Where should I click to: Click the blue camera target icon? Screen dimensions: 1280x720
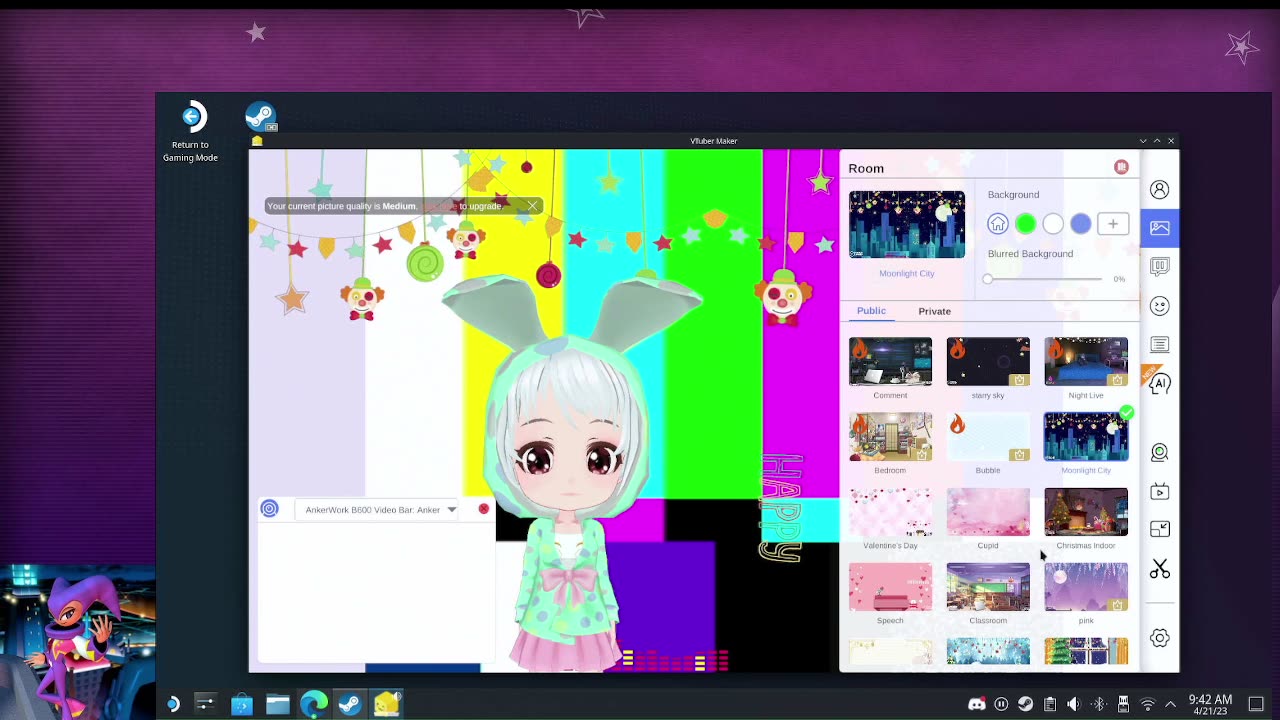click(269, 509)
